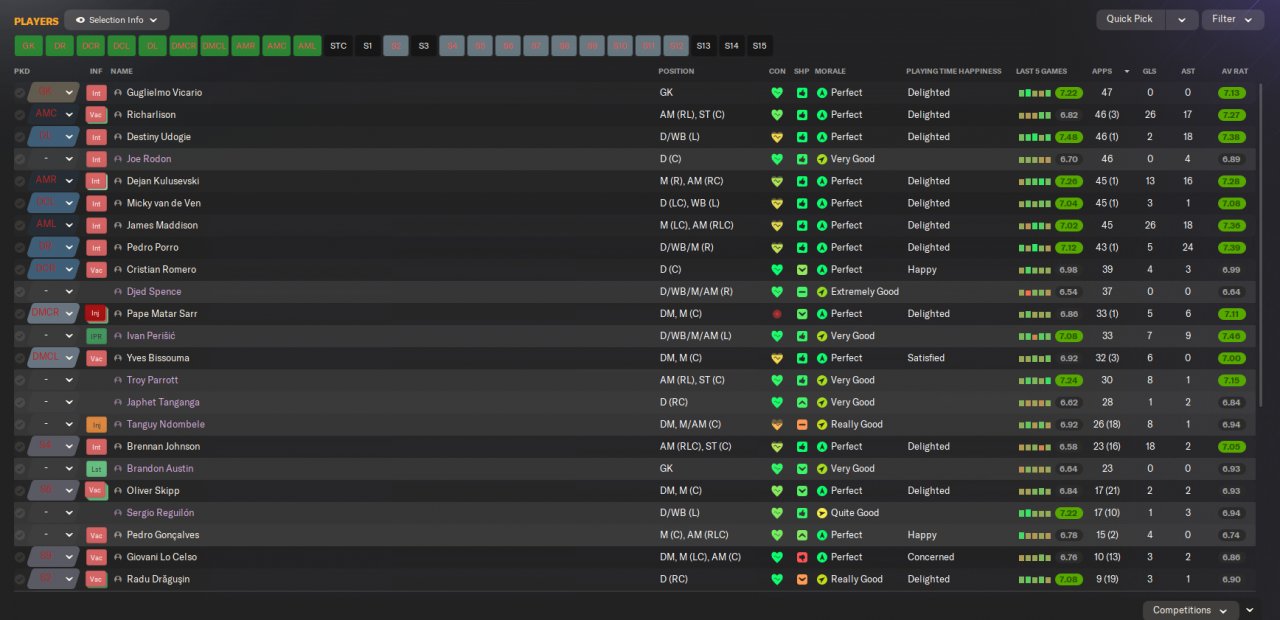
Task: Click Guglielmo Vicario's green condition heart
Action: click(x=777, y=93)
